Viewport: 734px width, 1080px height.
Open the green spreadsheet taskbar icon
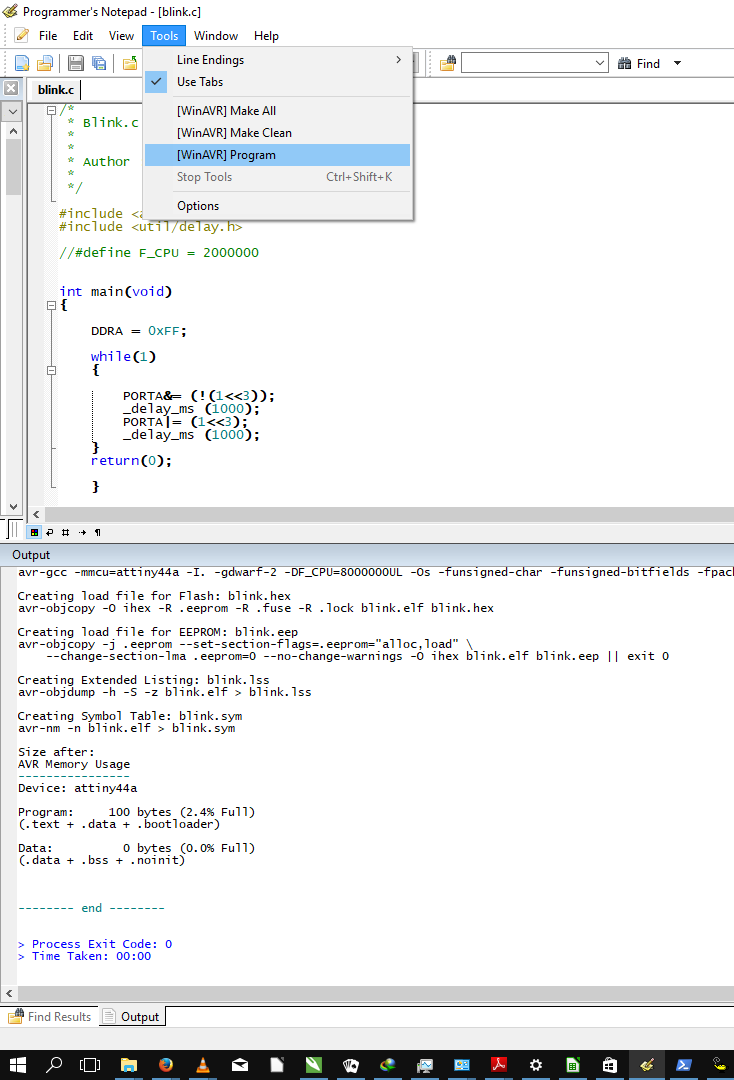[x=573, y=1065]
